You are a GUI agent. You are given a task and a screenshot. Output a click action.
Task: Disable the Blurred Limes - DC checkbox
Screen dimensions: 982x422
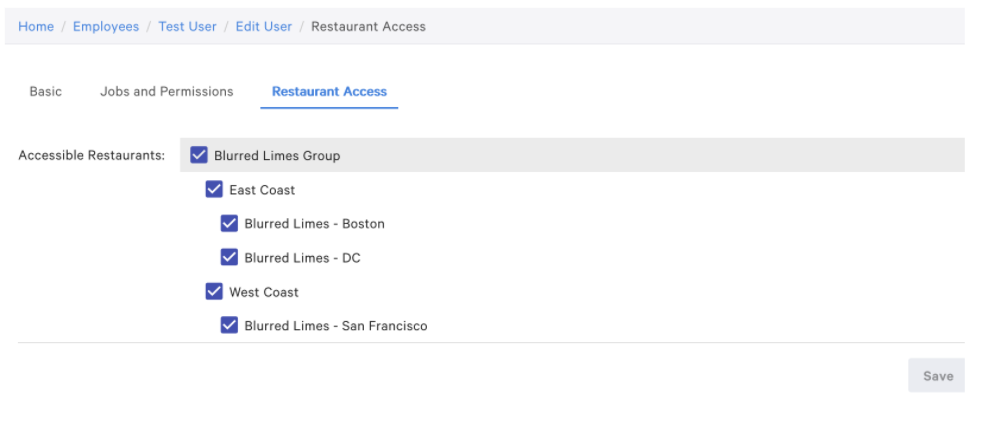click(x=229, y=258)
